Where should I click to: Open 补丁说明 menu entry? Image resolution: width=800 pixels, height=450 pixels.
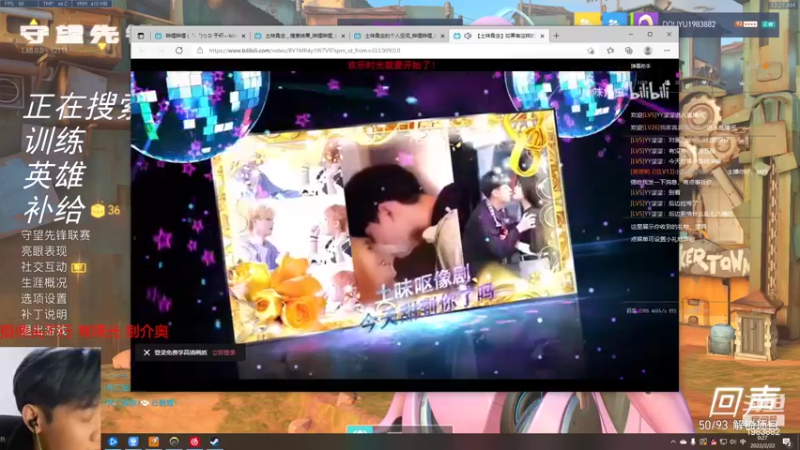(44, 314)
